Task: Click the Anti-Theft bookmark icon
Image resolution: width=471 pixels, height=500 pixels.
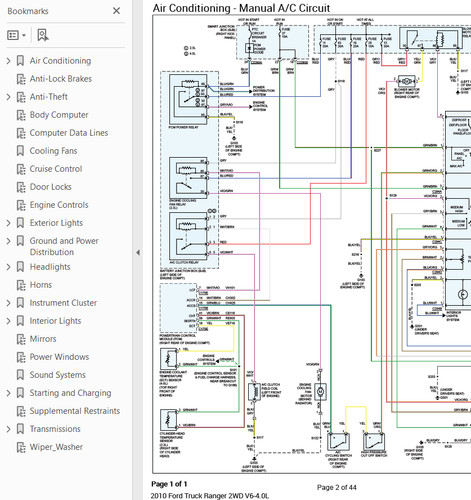Action: click(21, 97)
